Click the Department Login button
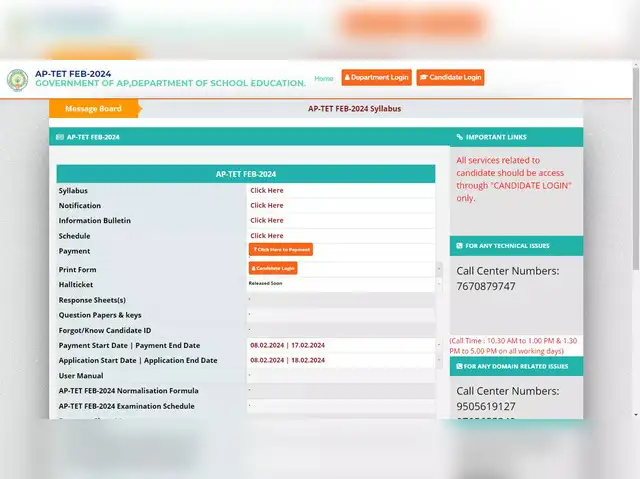 (377, 77)
